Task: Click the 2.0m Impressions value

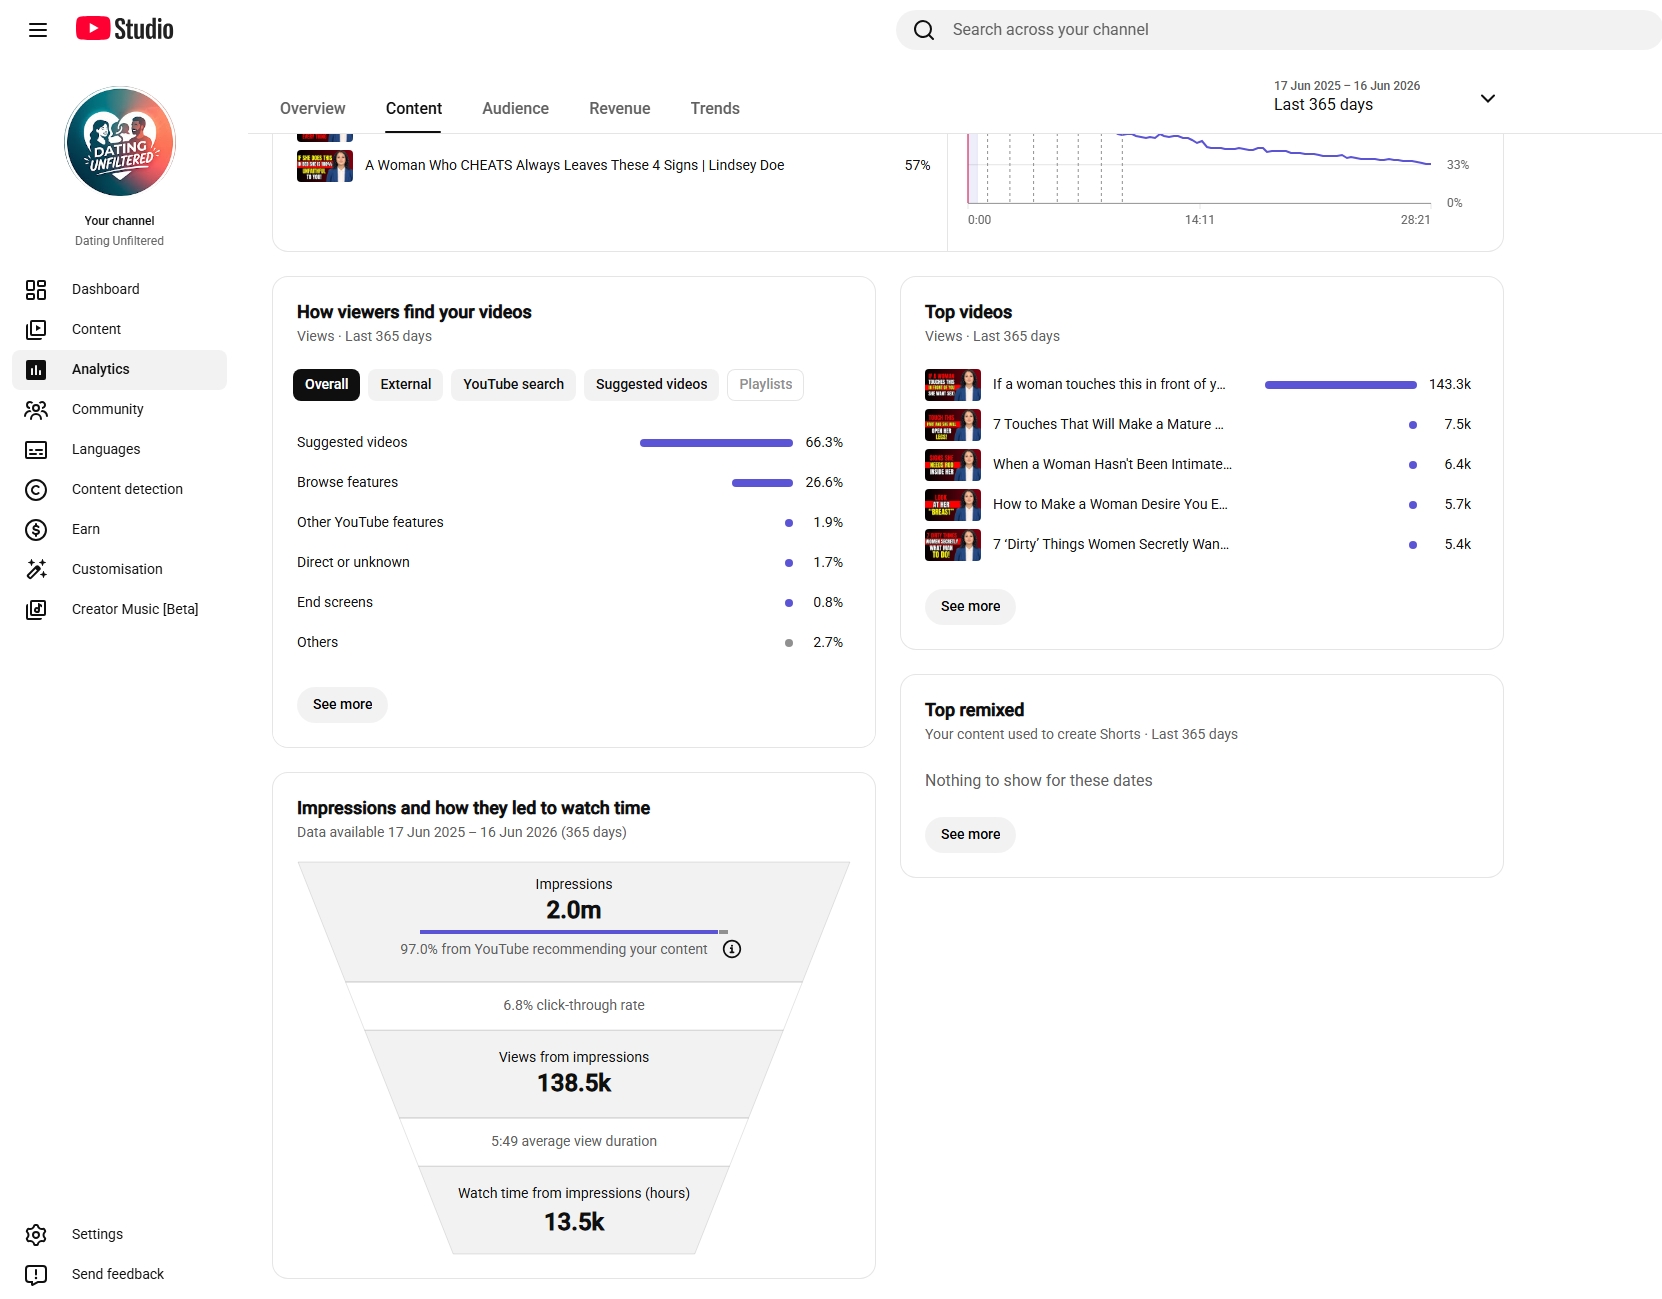Action: pyautogui.click(x=574, y=911)
